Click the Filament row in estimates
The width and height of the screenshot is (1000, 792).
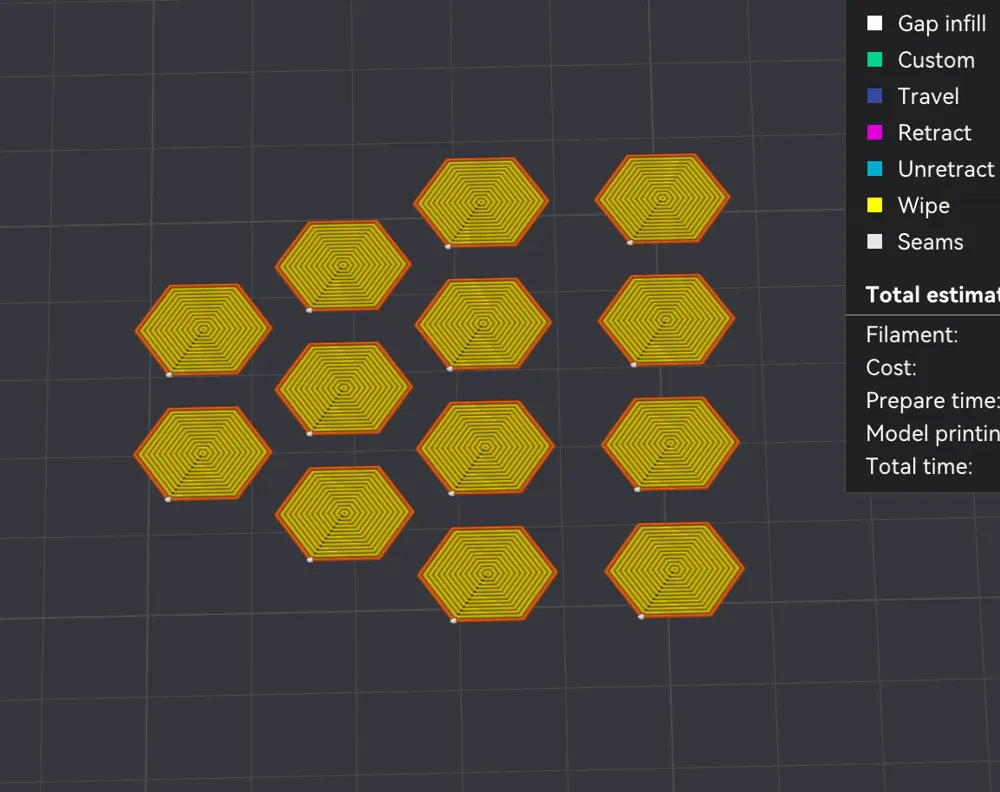(x=911, y=335)
